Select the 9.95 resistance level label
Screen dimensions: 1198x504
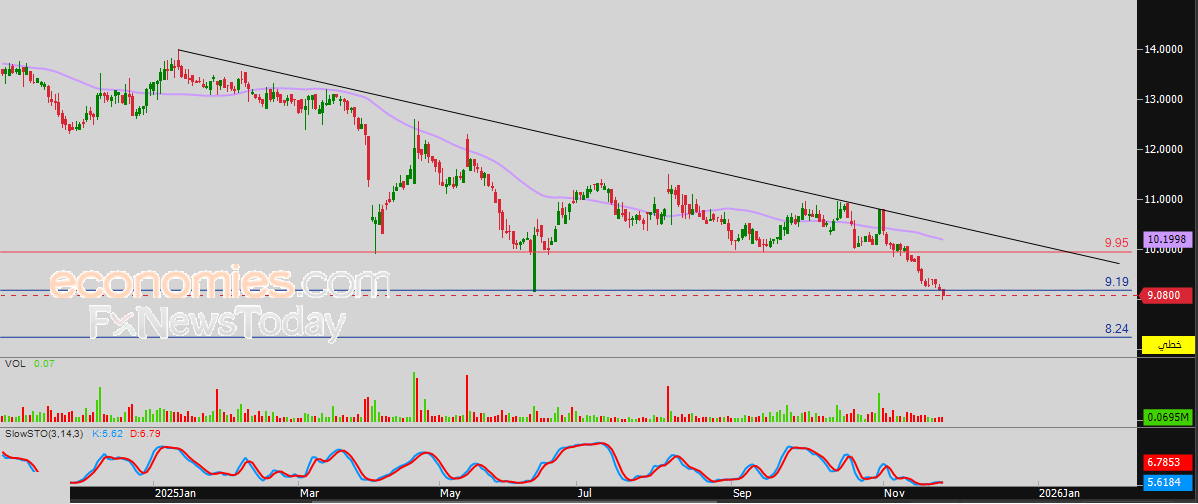coord(1116,243)
